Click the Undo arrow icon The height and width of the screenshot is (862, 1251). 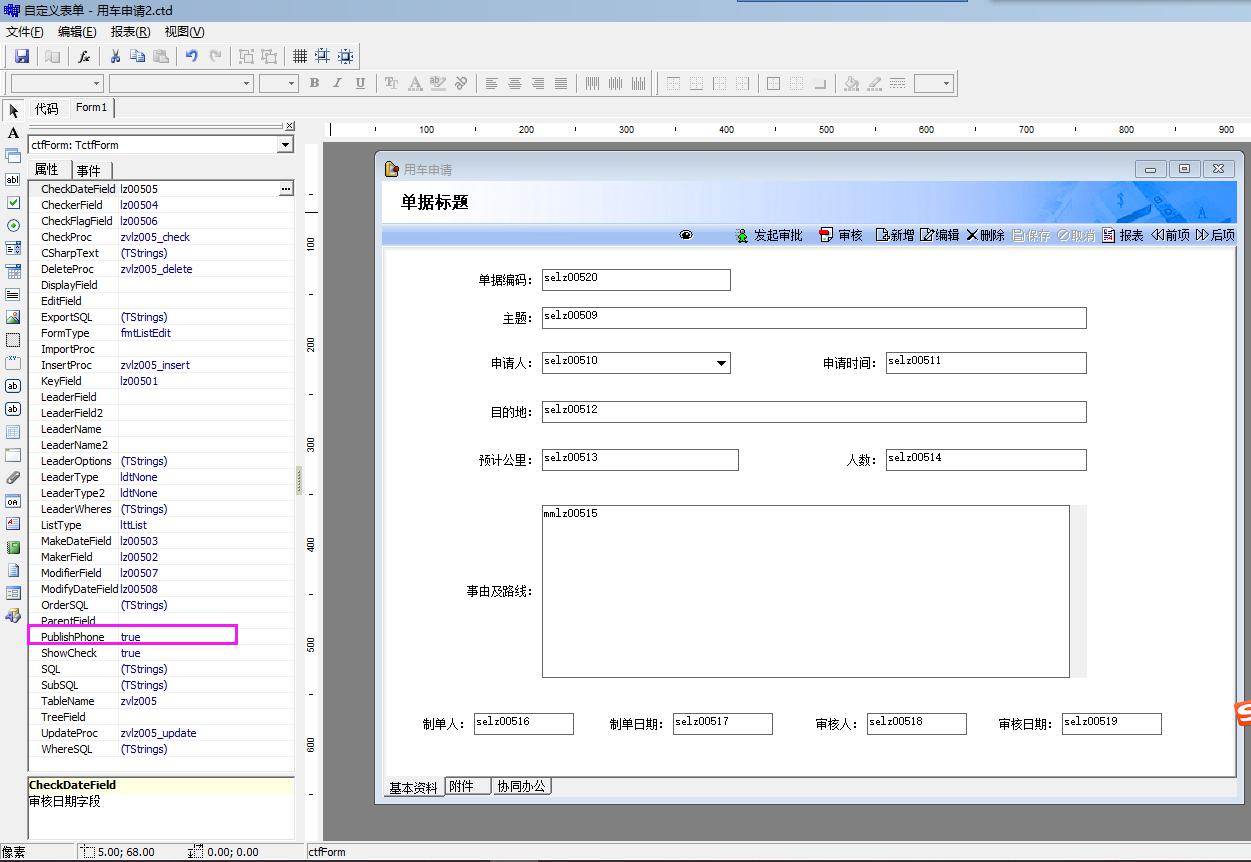192,57
